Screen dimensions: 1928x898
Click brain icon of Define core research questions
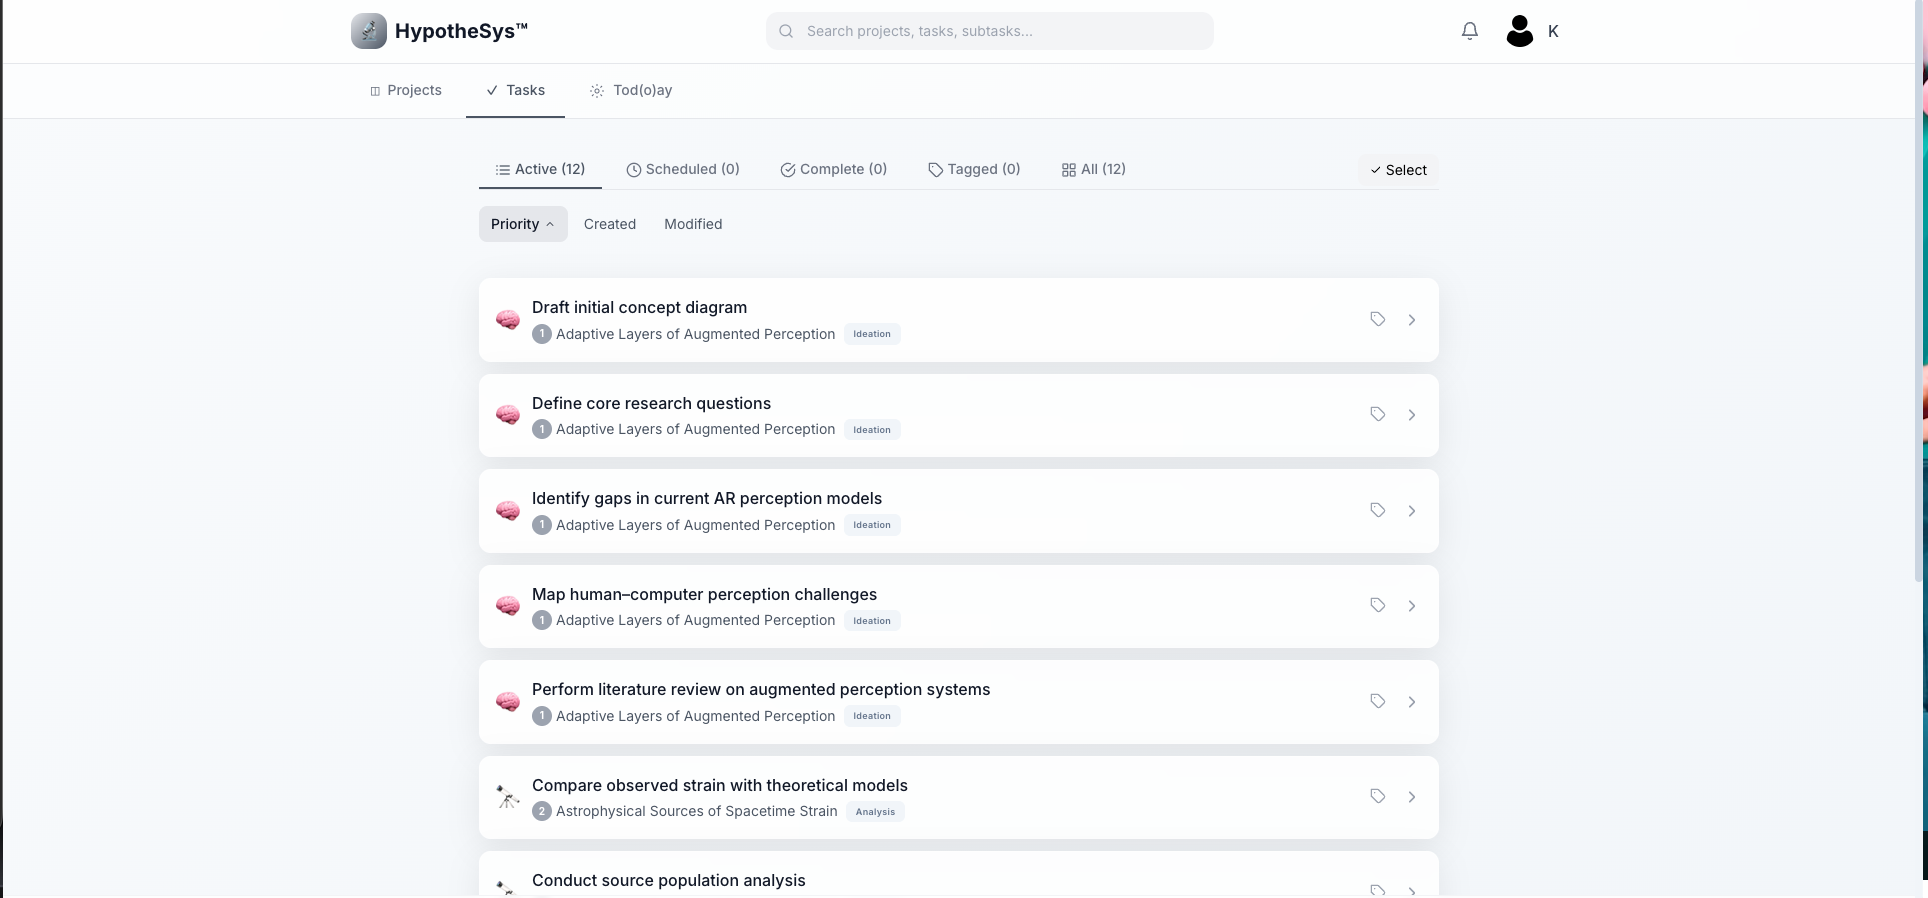(508, 415)
